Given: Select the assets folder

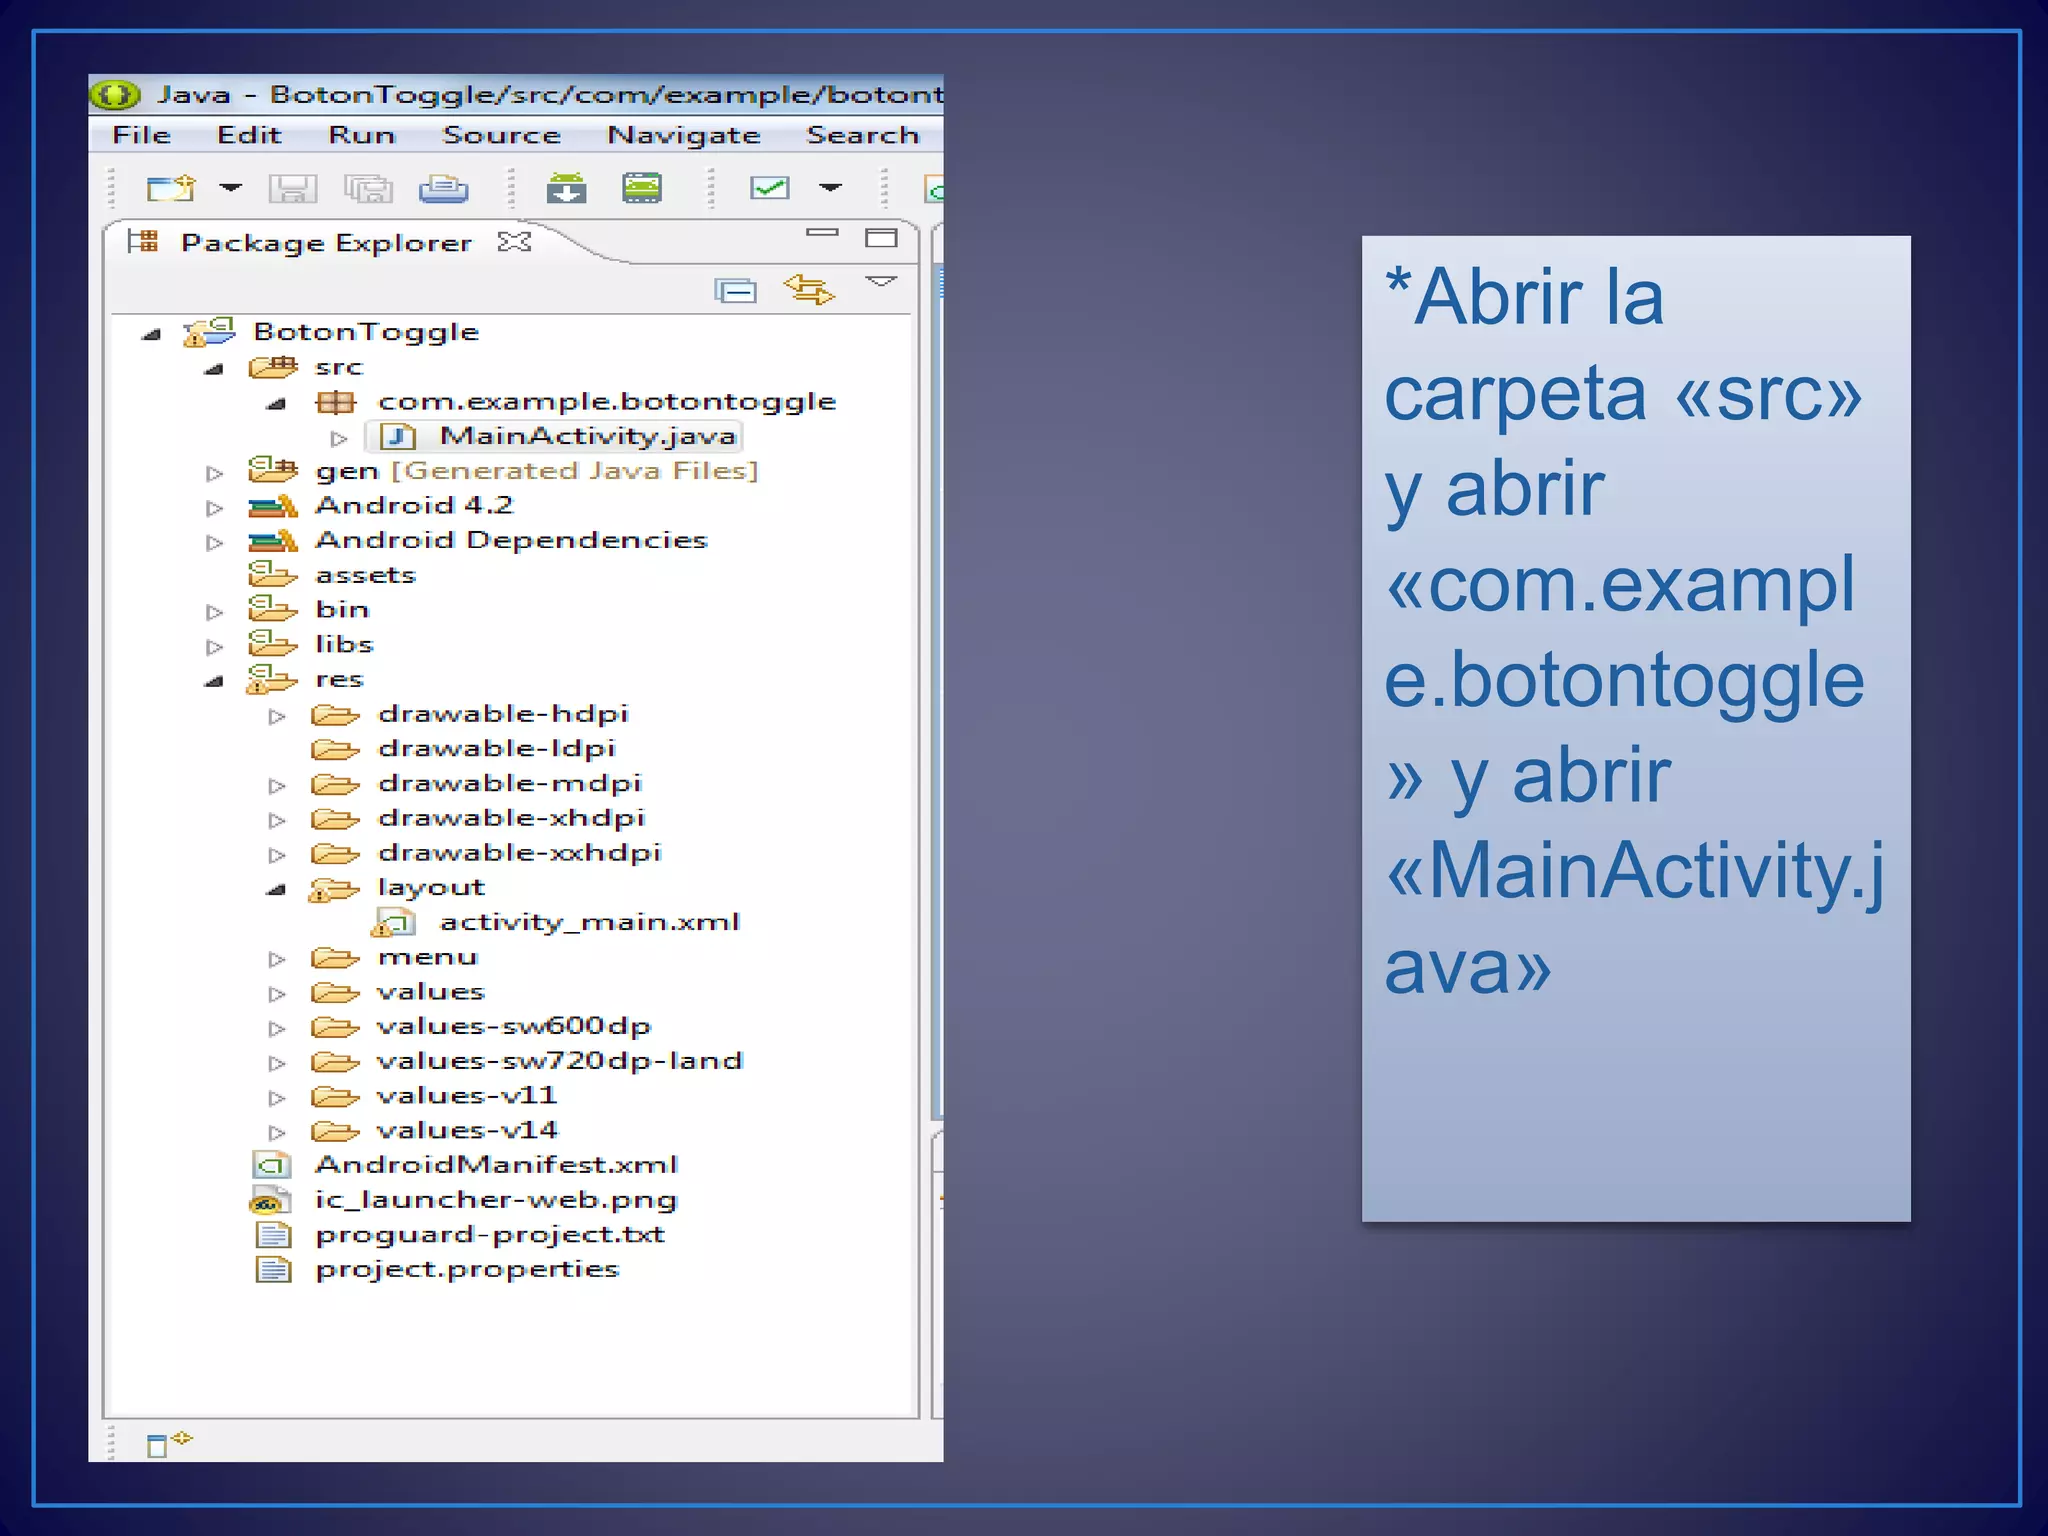Looking at the screenshot, I should click(365, 575).
